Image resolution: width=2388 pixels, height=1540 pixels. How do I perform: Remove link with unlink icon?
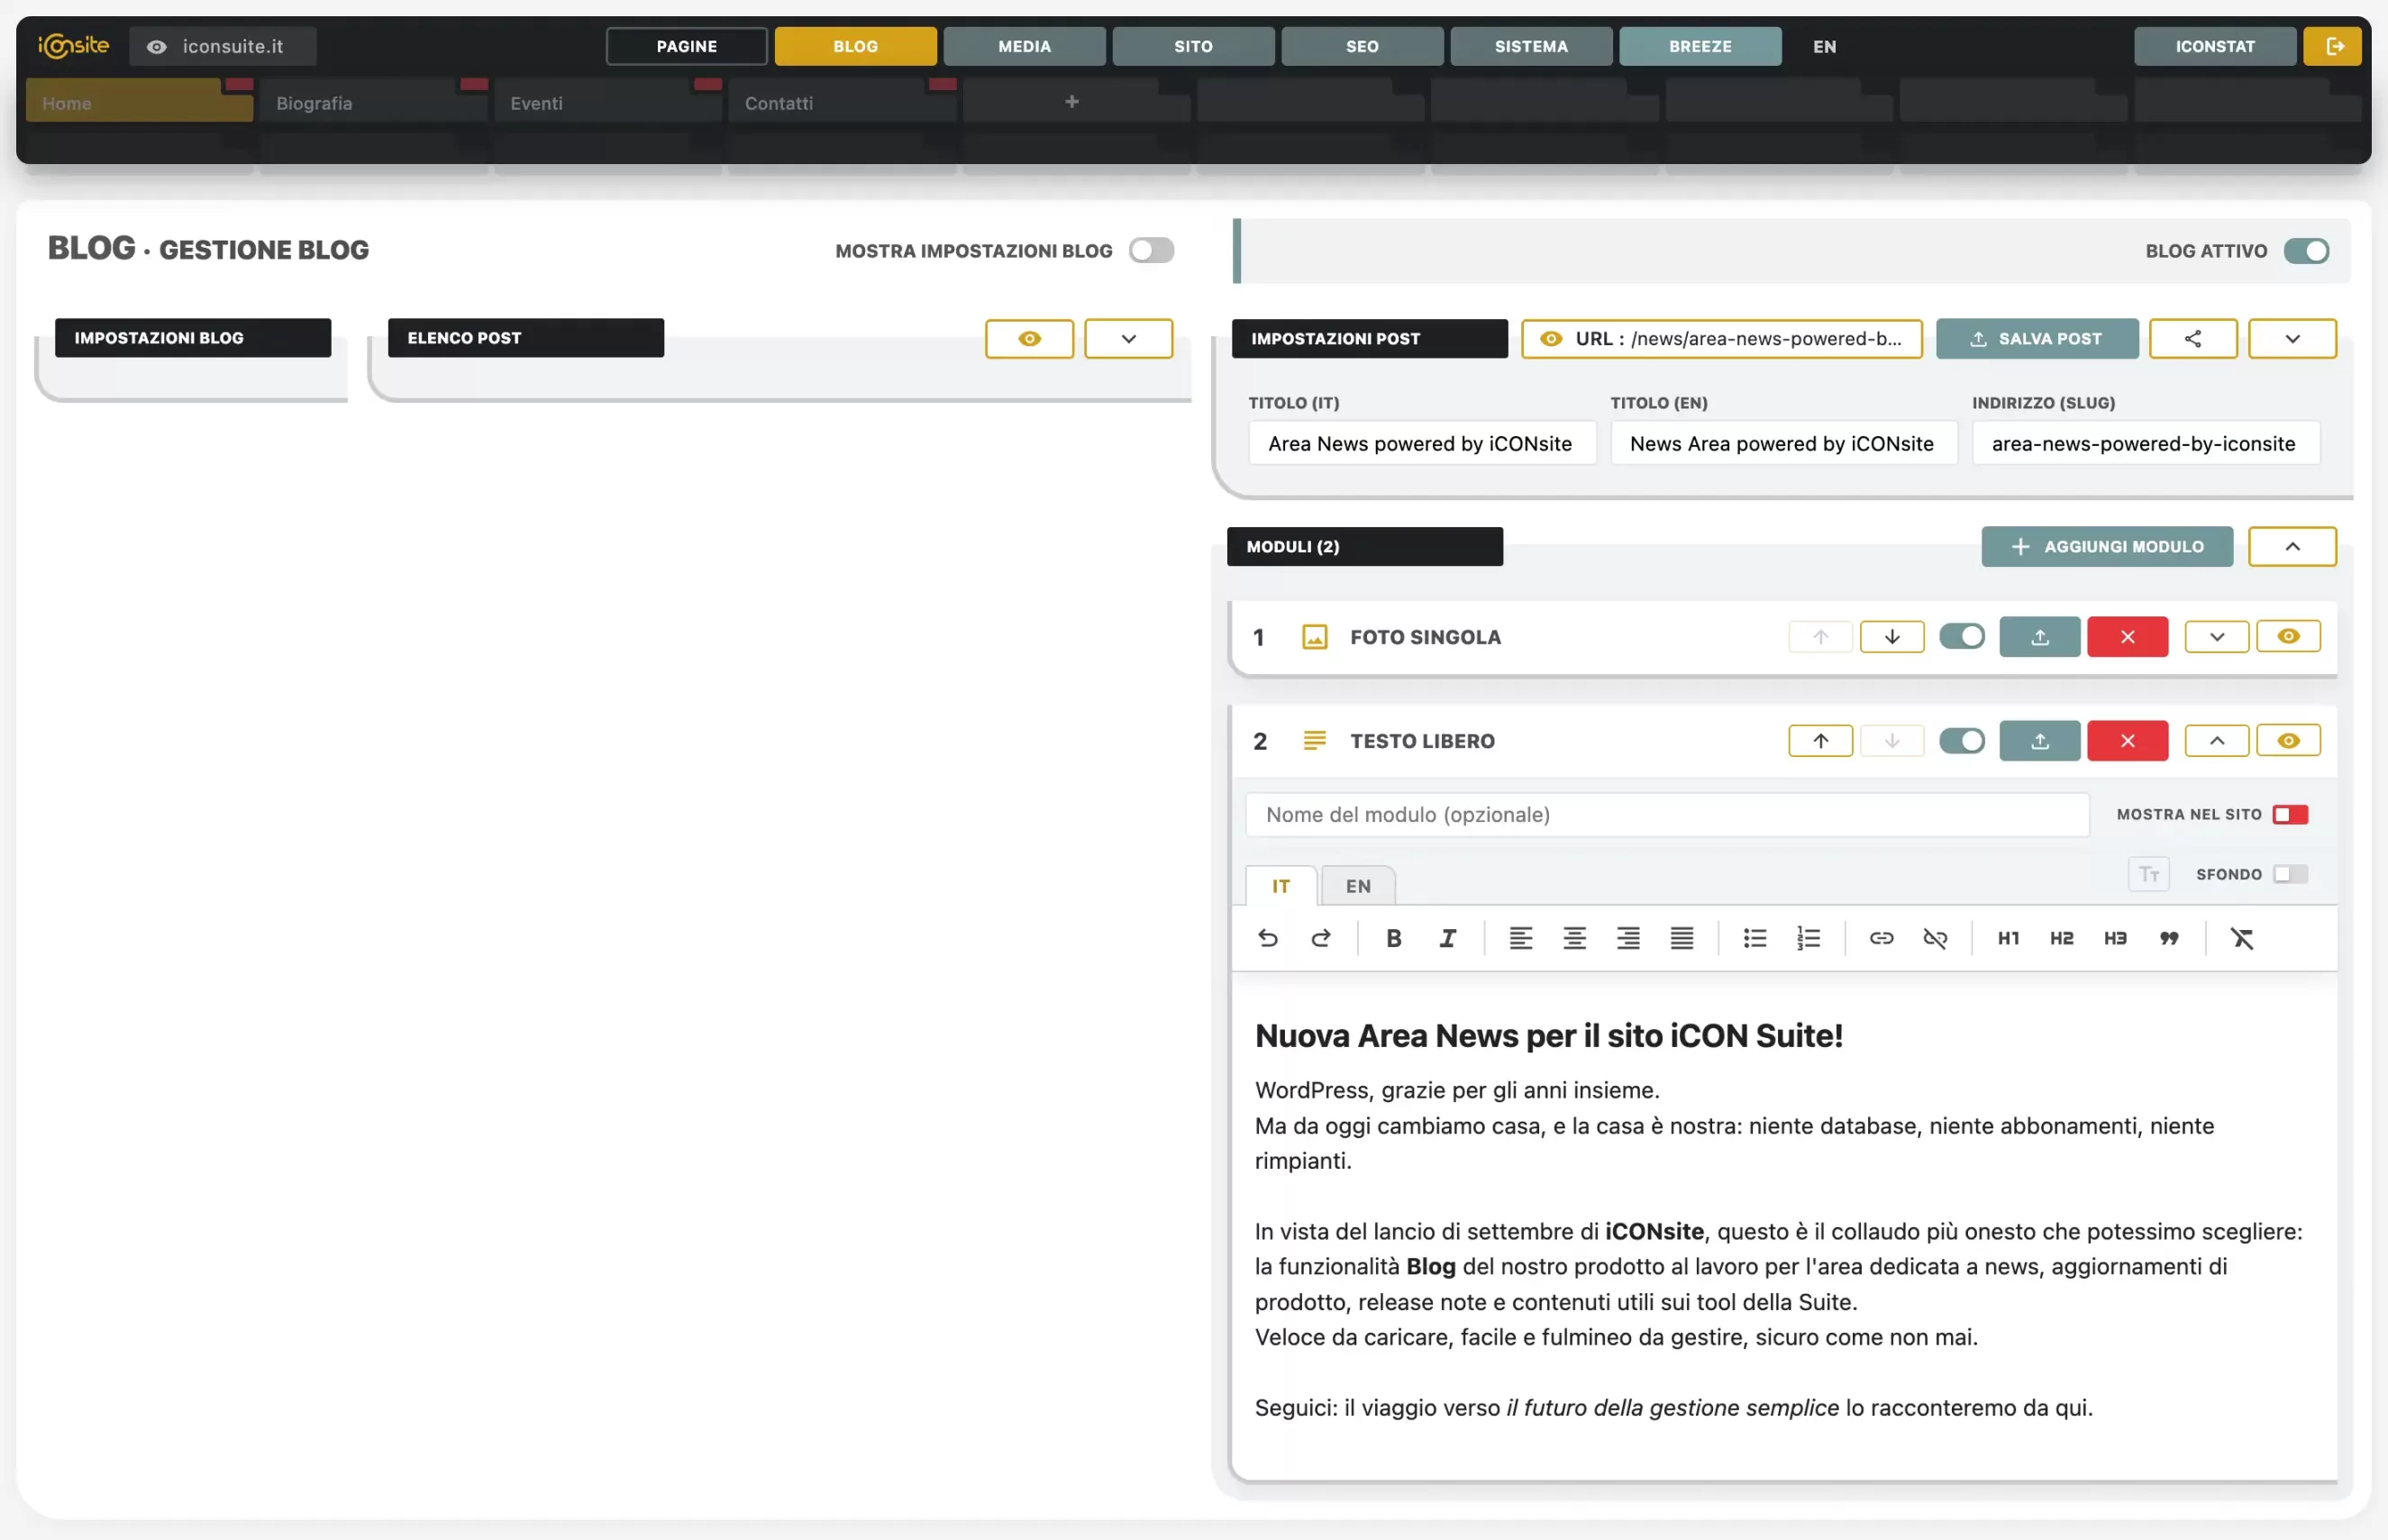point(1935,938)
